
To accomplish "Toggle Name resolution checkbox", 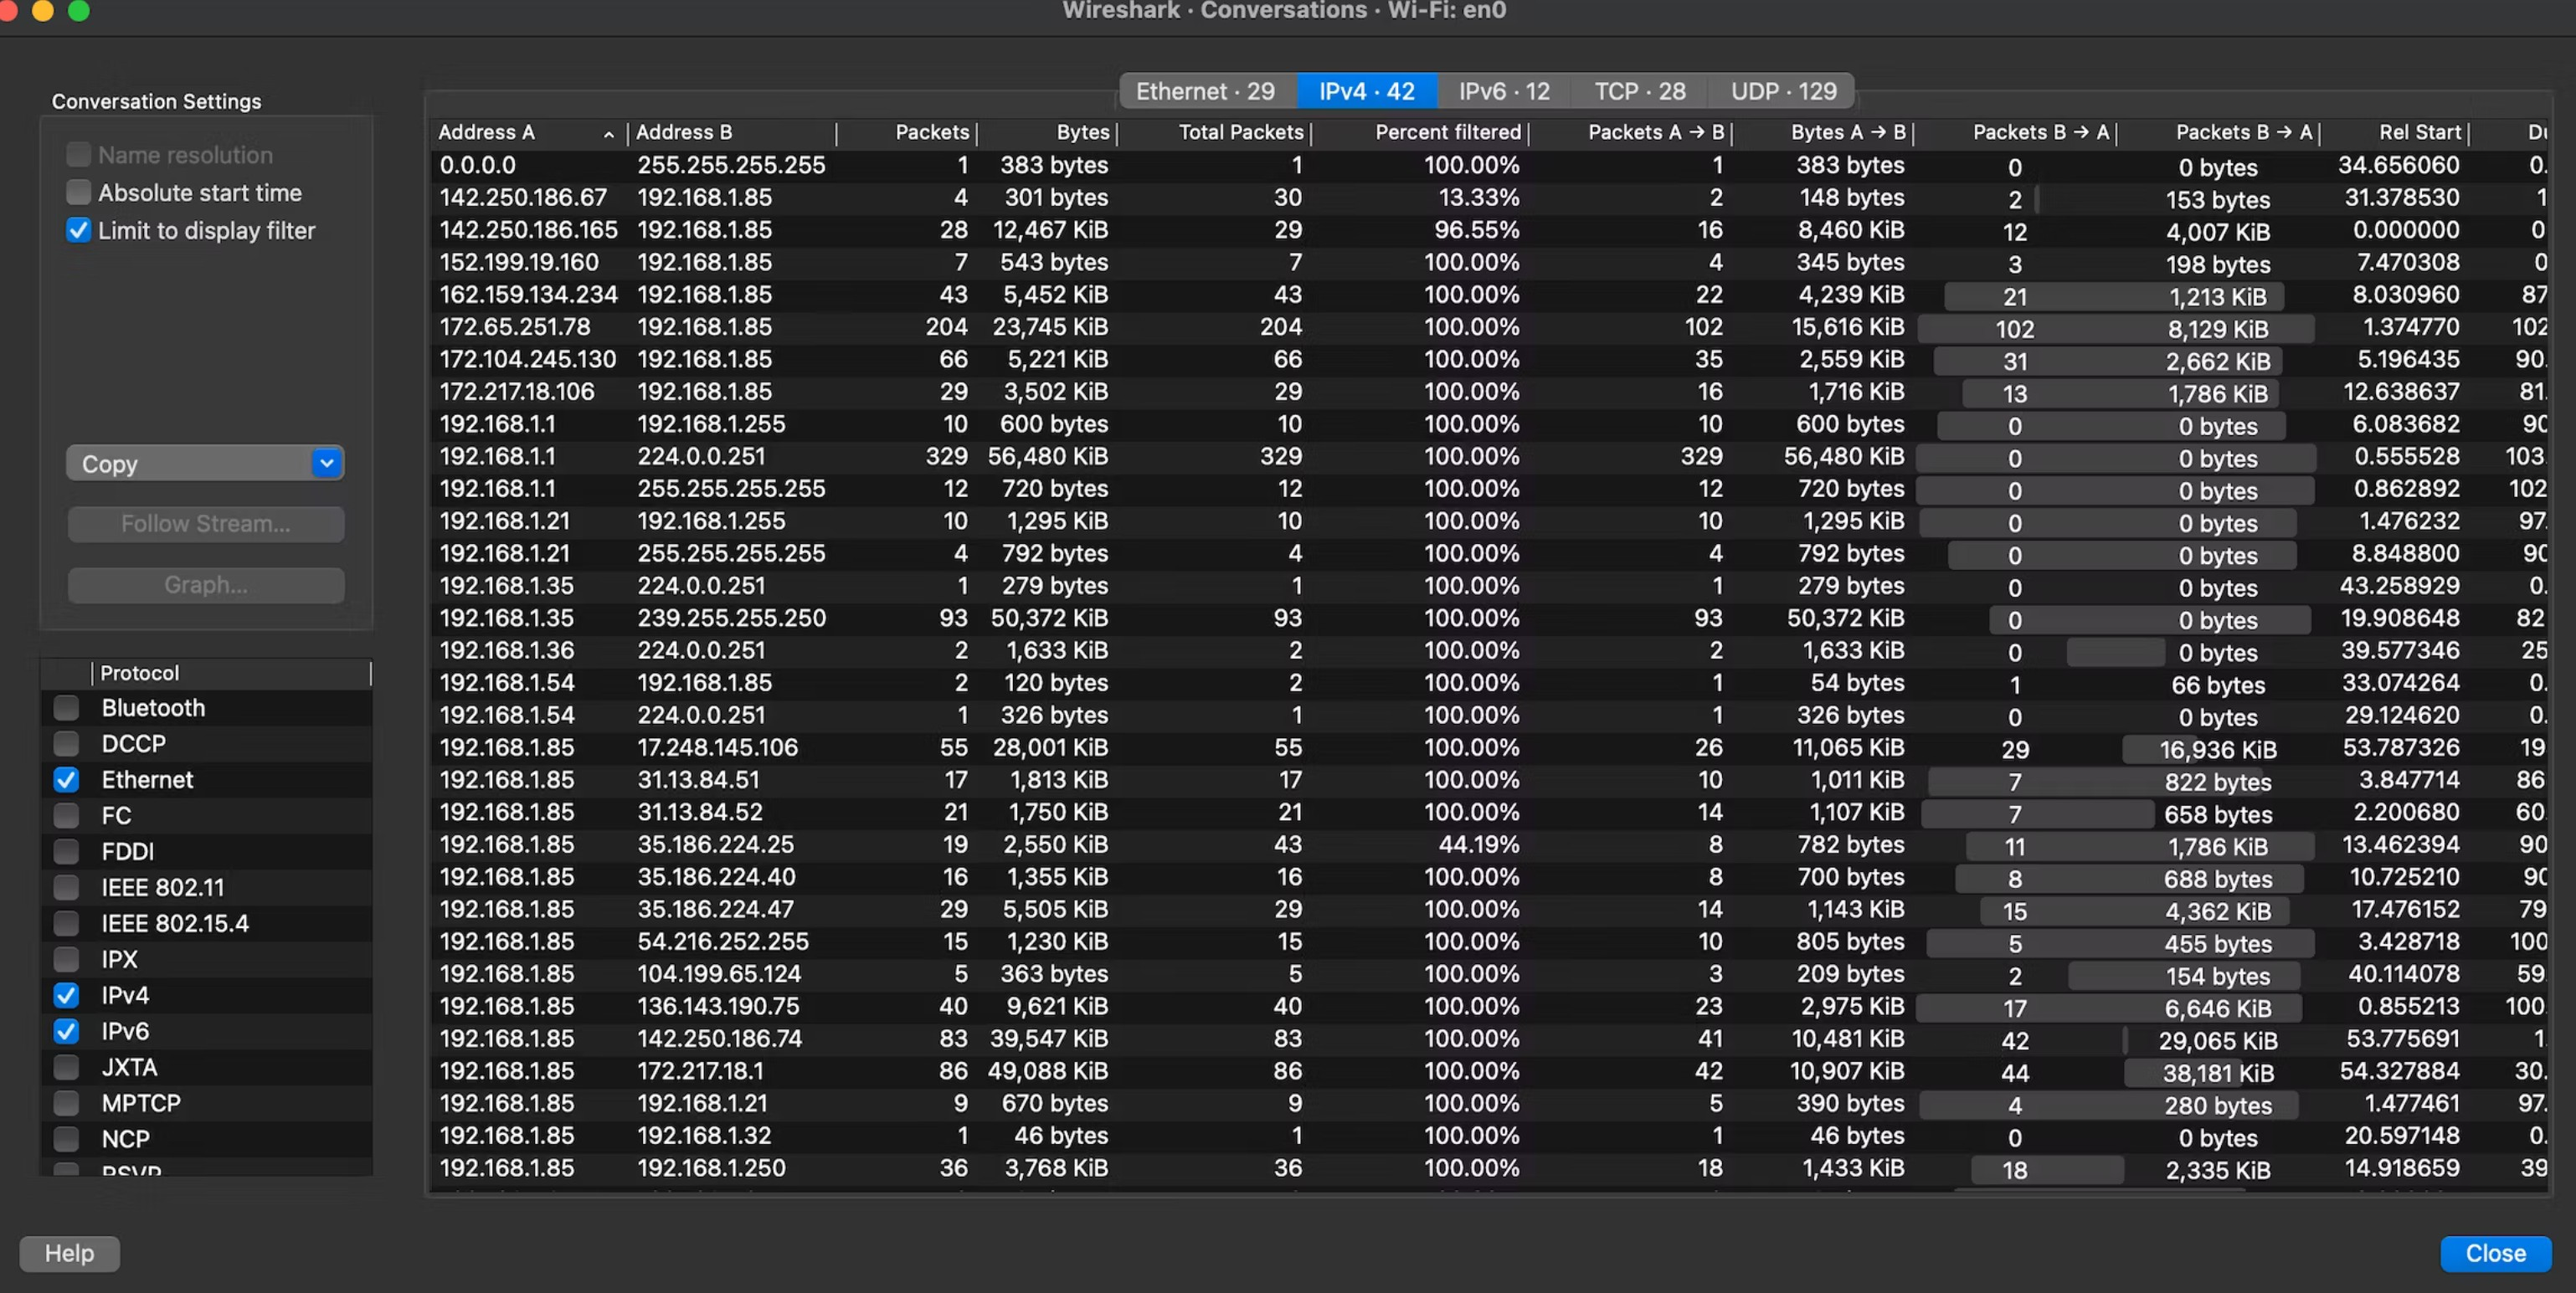I will (x=79, y=155).
